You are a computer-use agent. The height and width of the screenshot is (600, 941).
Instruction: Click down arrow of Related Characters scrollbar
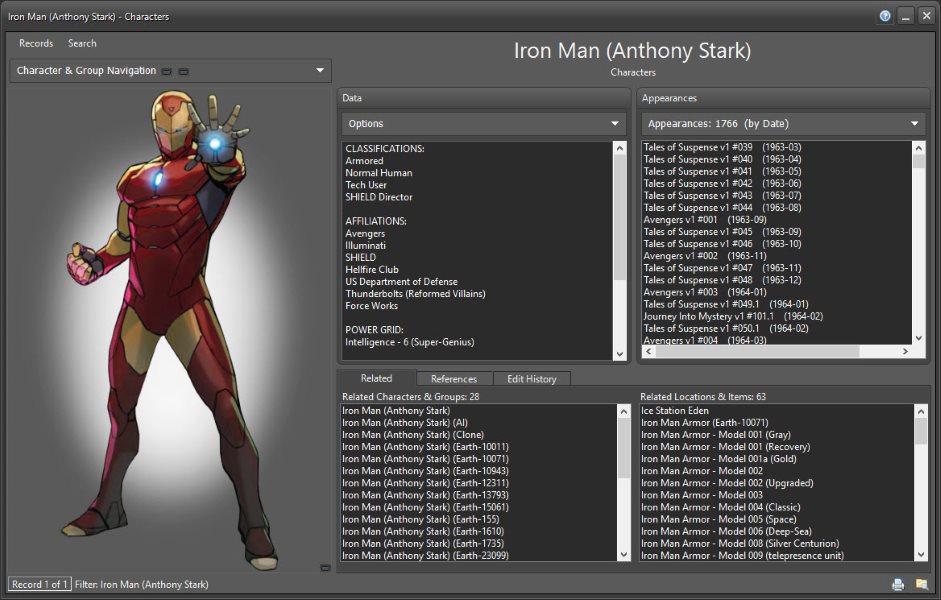[x=624, y=554]
